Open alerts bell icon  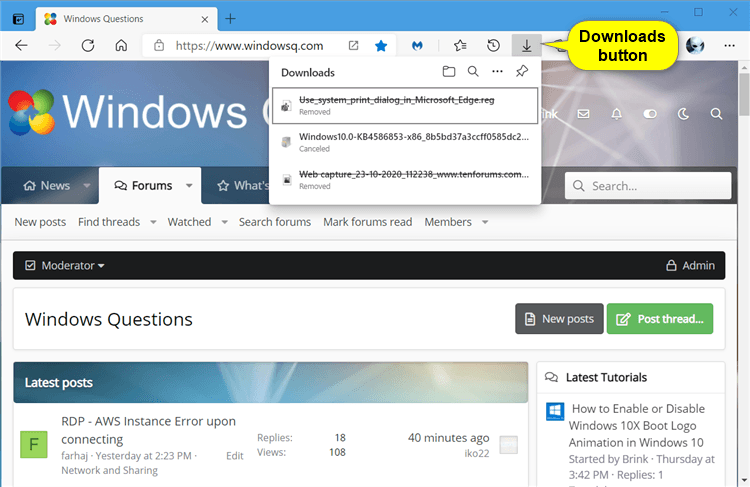617,114
